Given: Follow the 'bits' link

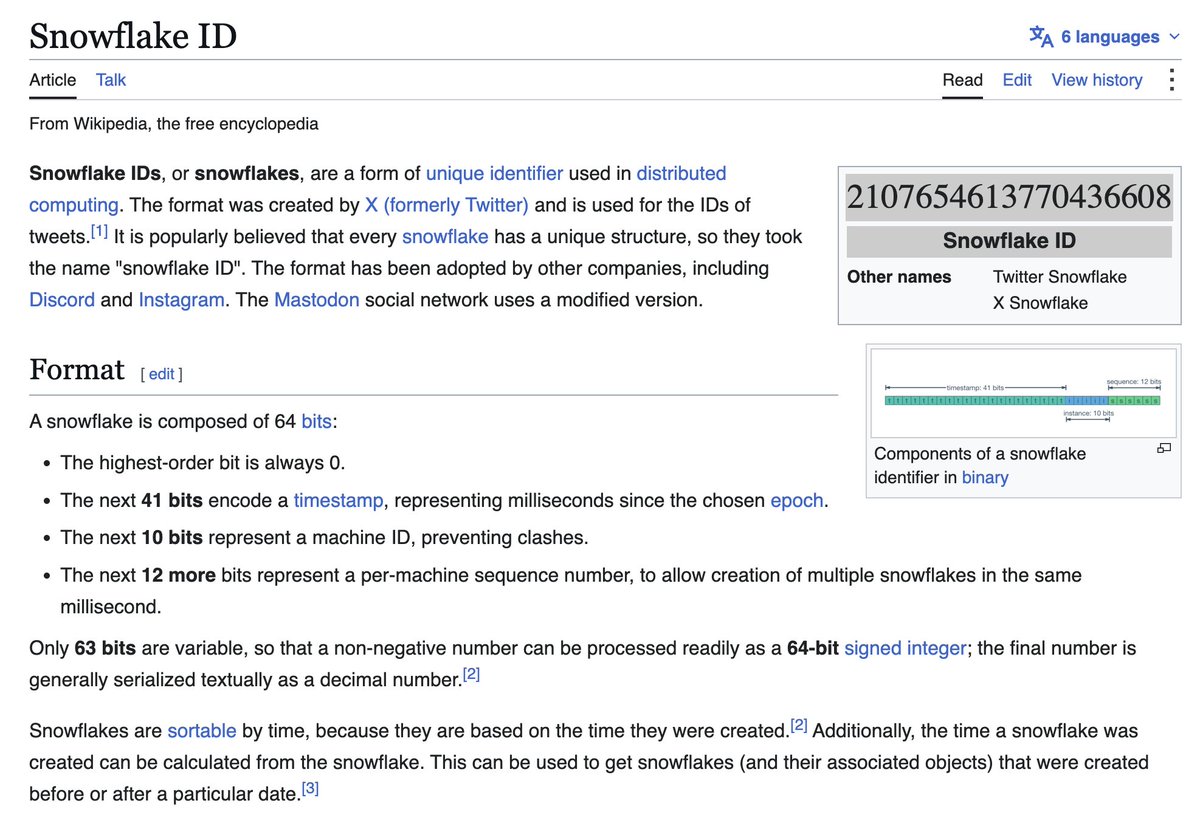Looking at the screenshot, I should (316, 422).
